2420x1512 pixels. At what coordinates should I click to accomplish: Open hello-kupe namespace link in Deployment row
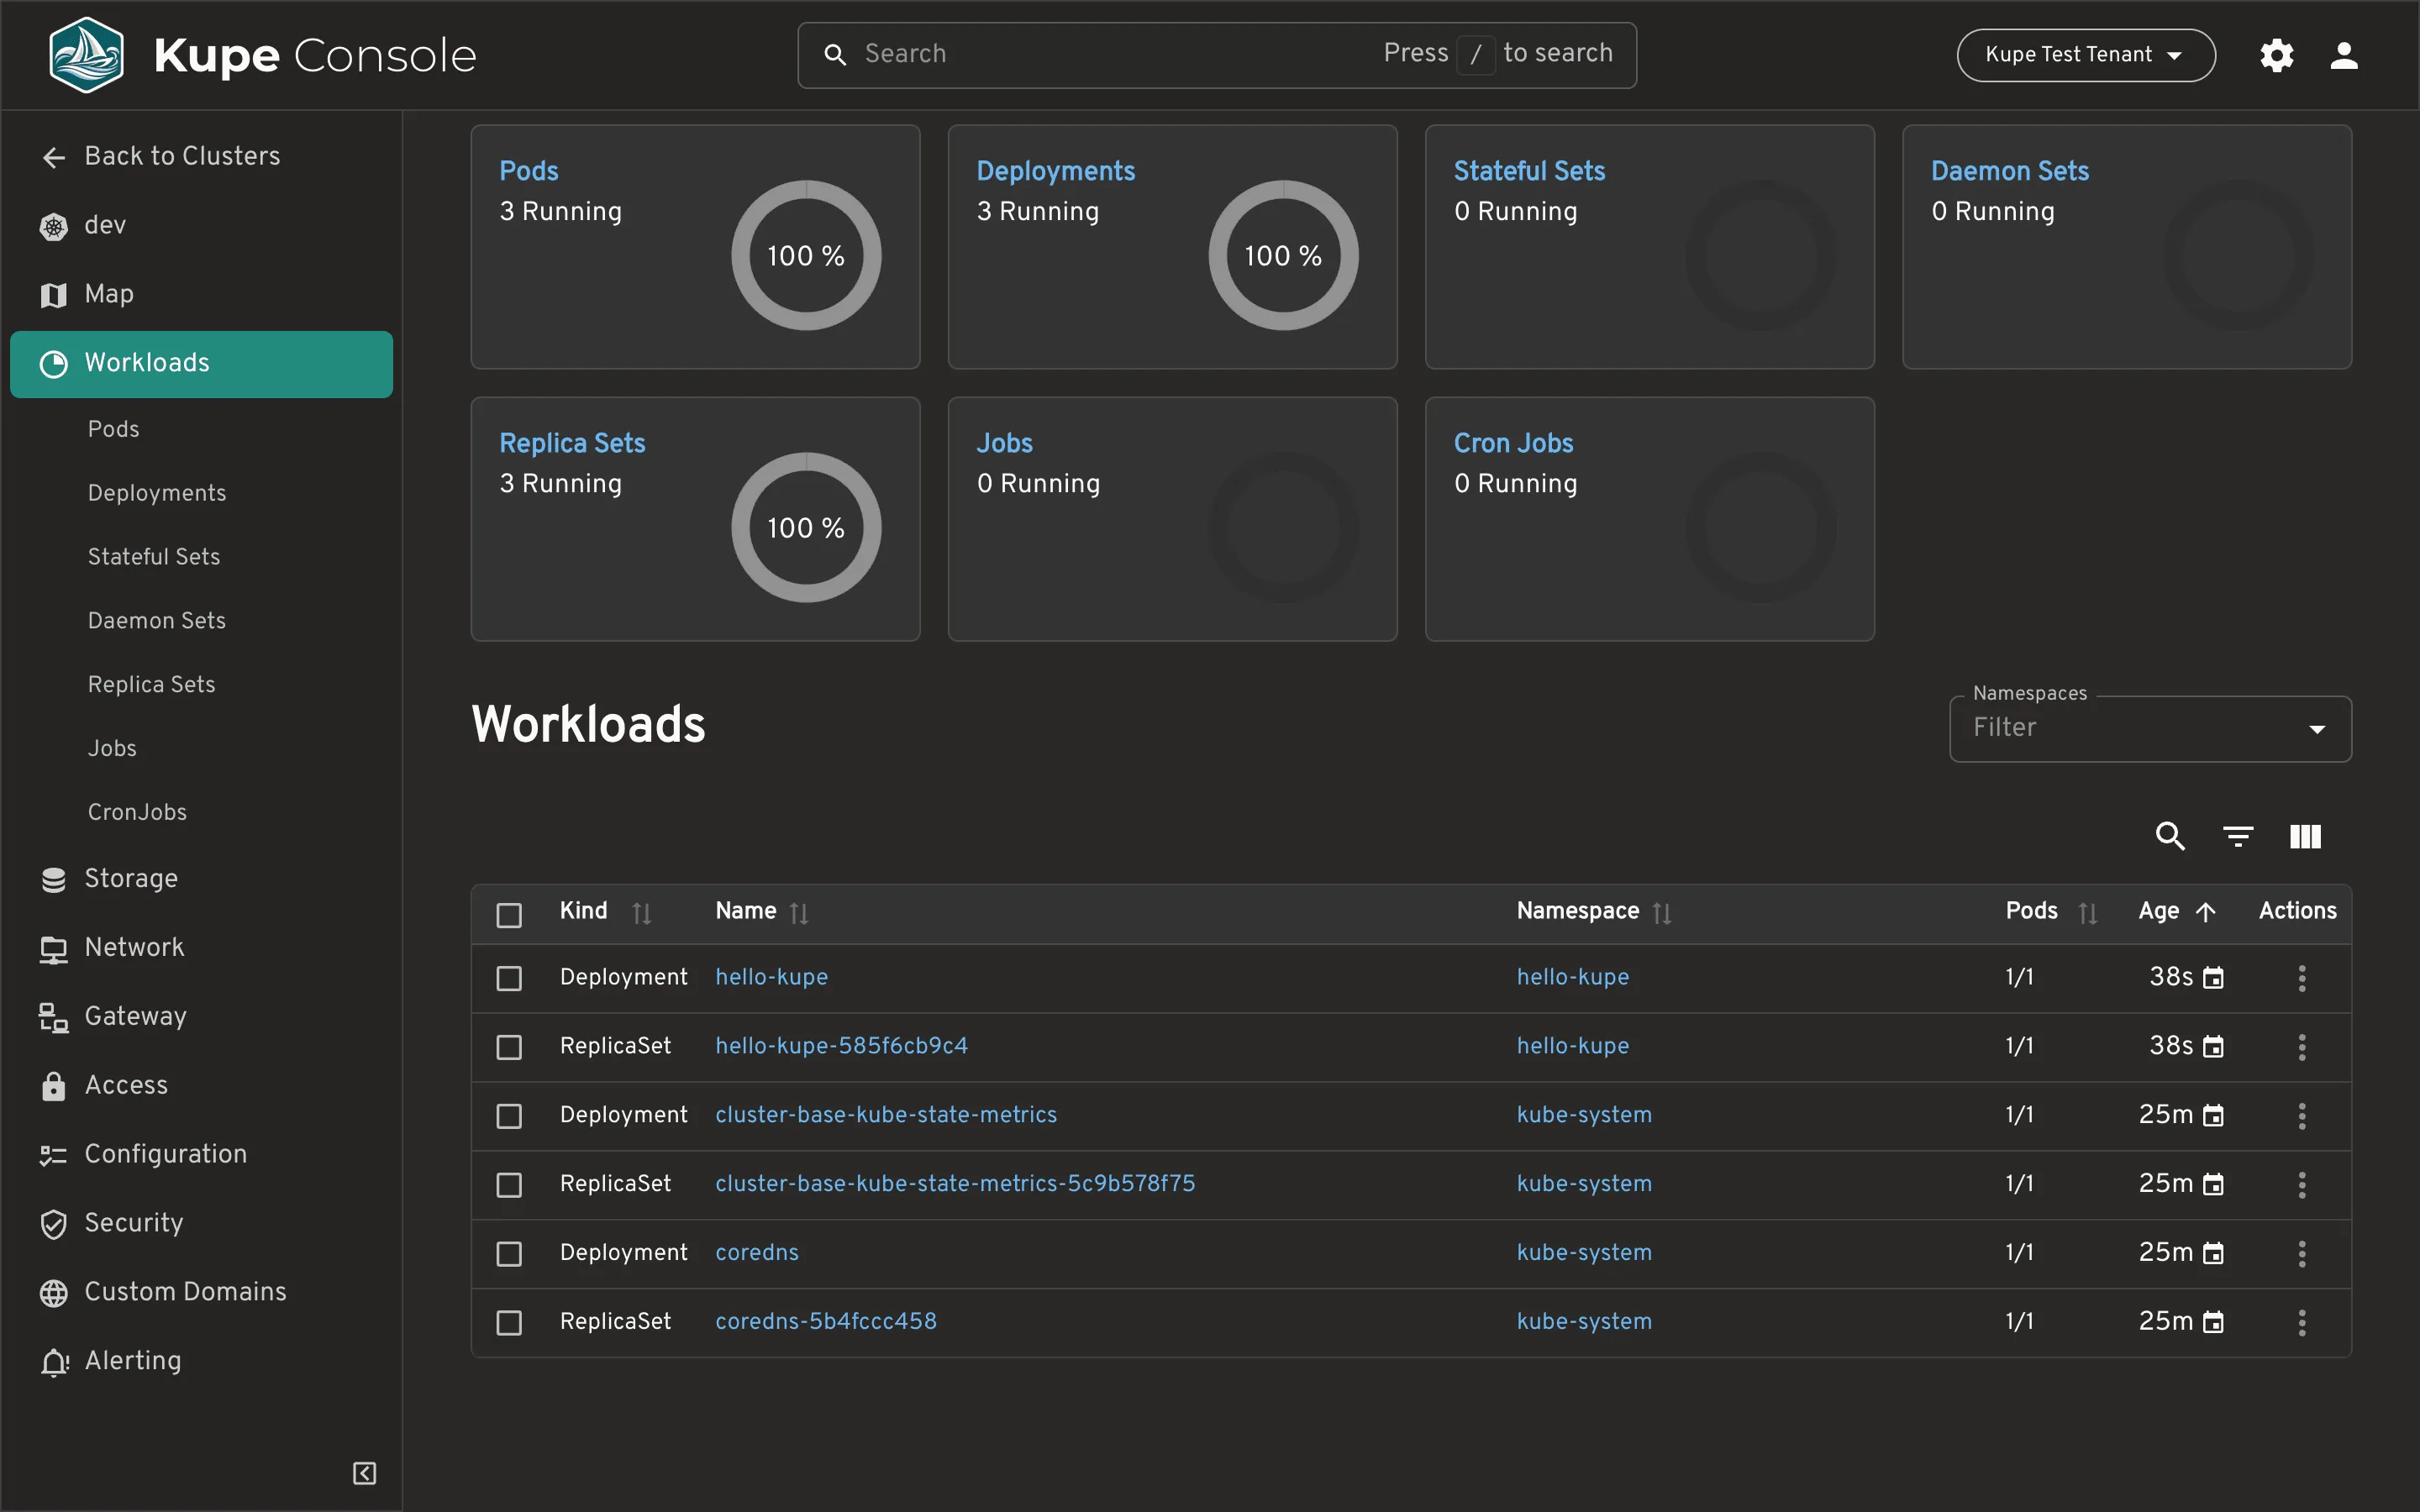1573,977
